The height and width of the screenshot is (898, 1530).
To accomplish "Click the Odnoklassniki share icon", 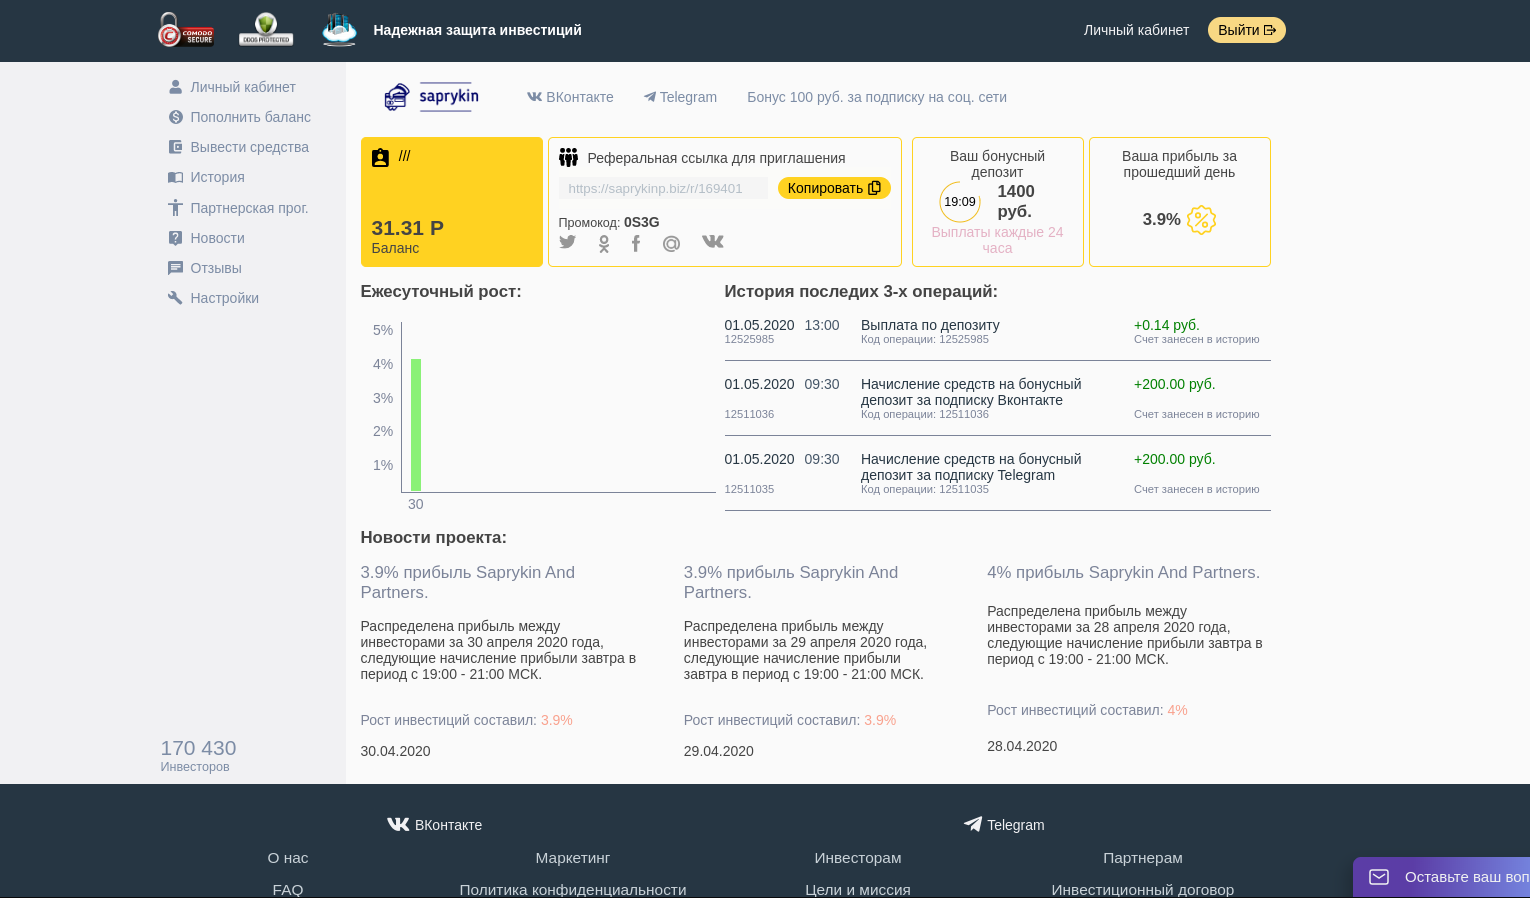I will coord(603,244).
